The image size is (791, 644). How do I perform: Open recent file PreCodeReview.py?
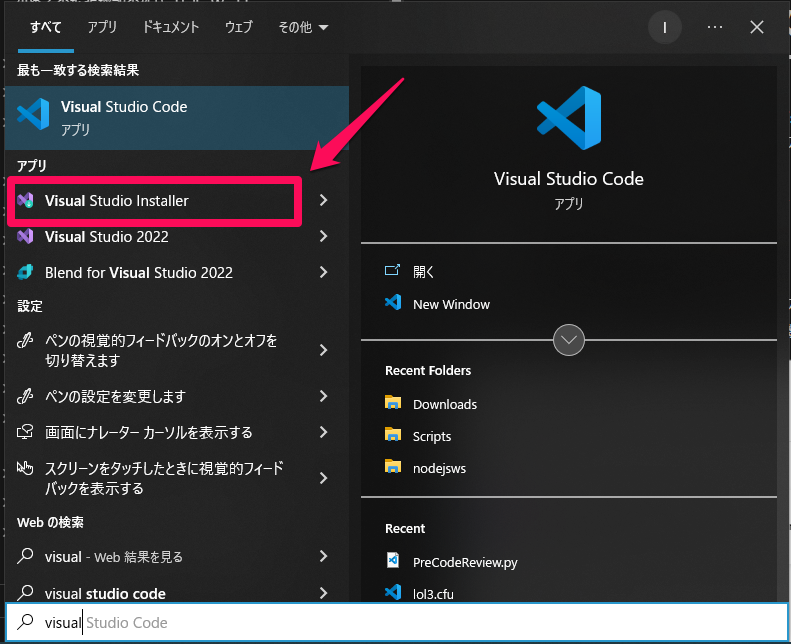tap(465, 562)
